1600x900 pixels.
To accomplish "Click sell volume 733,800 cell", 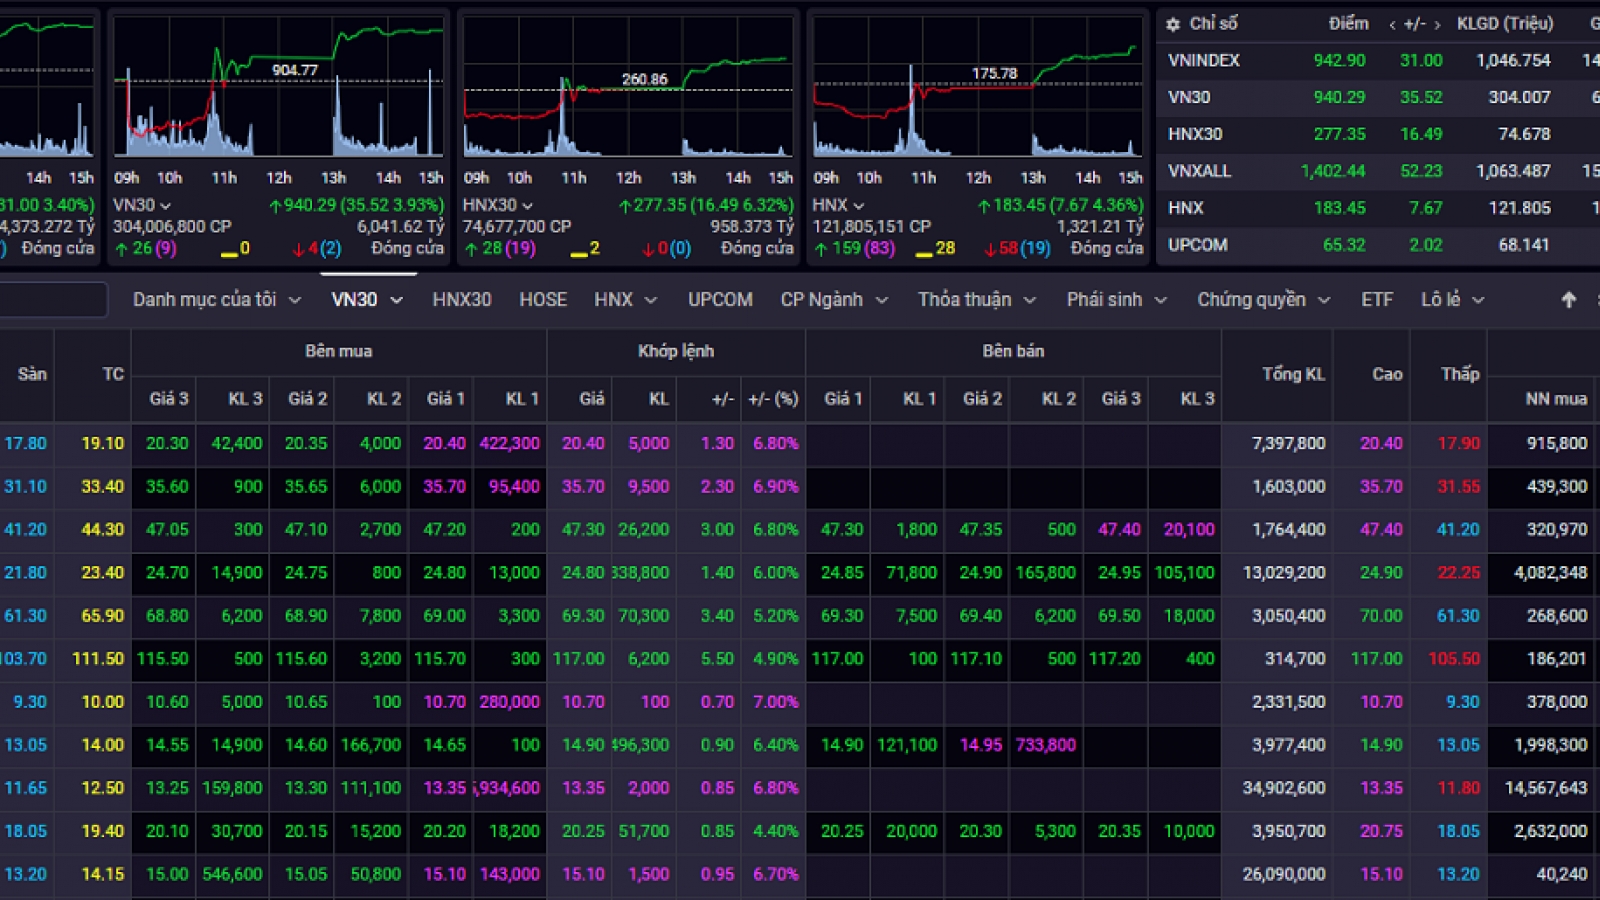I will click(1045, 745).
